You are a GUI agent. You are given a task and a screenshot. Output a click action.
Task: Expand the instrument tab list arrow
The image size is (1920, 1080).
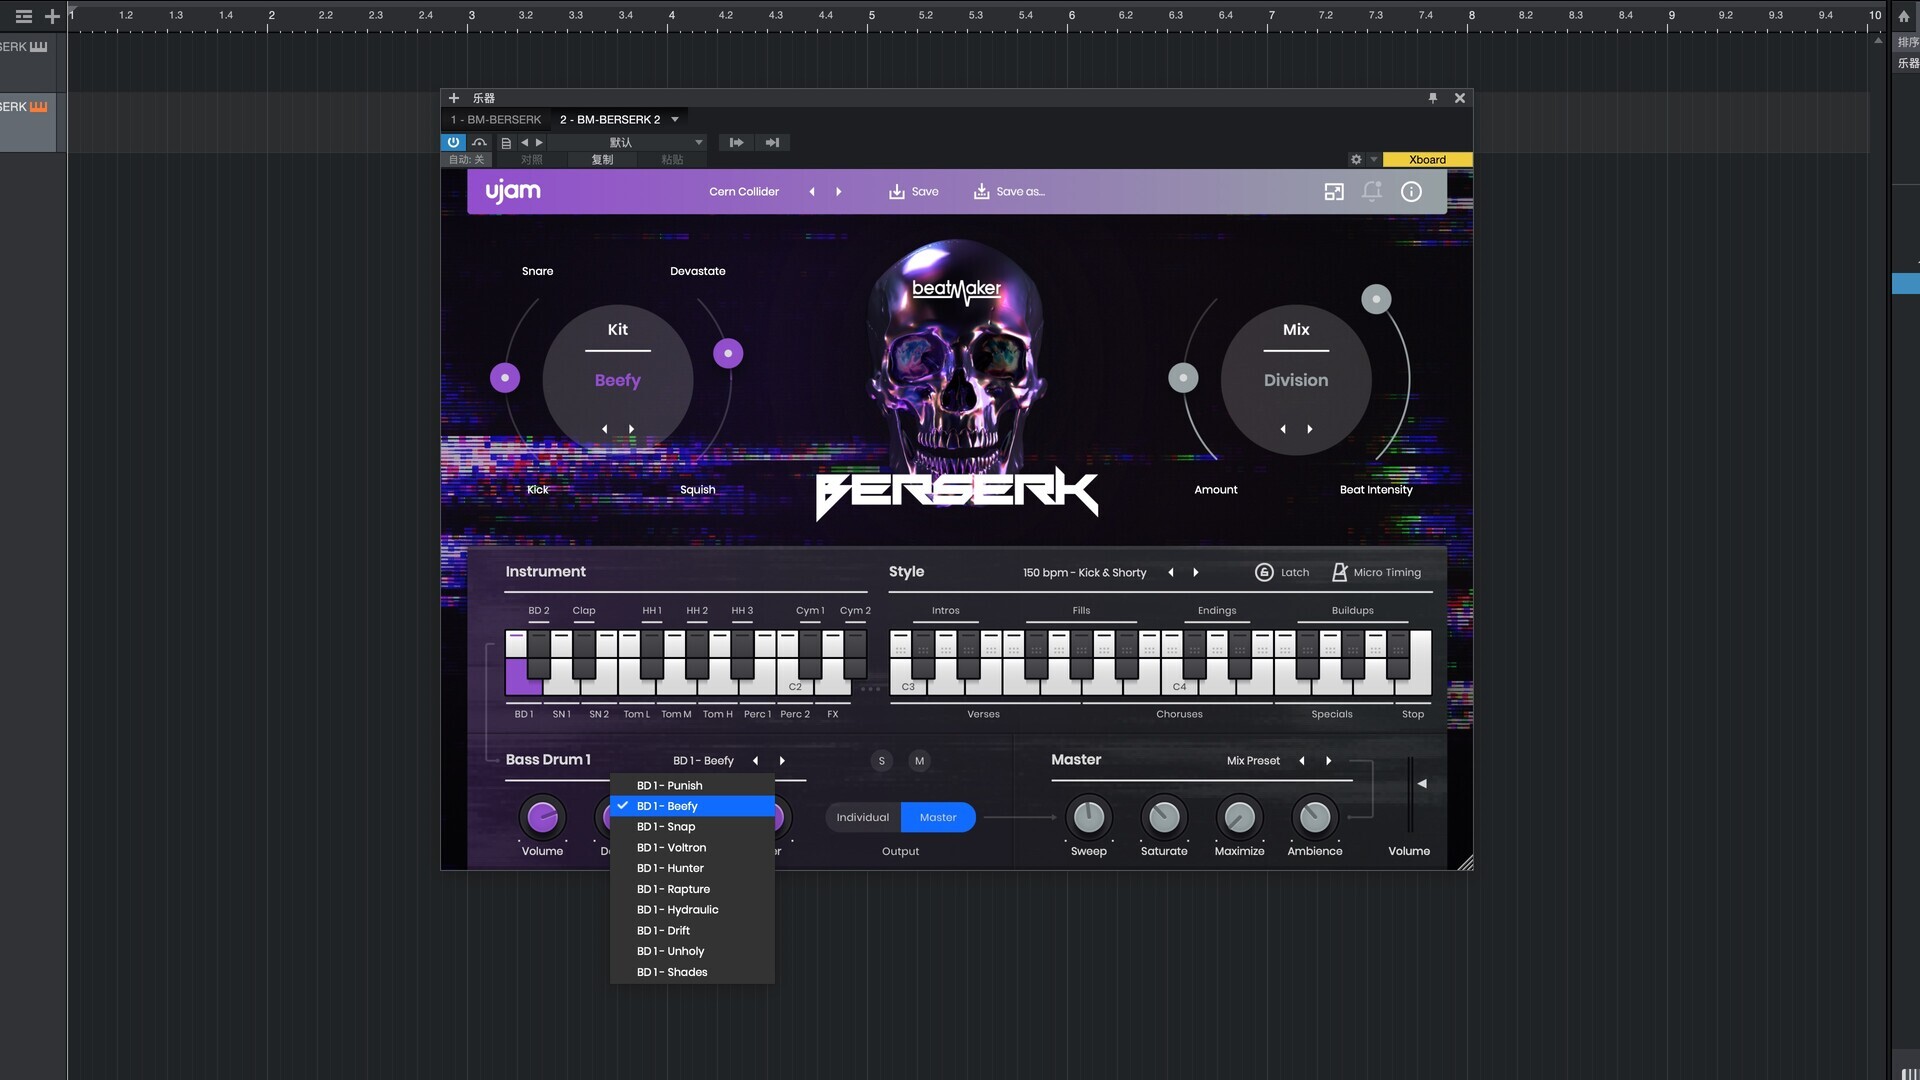coord(675,119)
